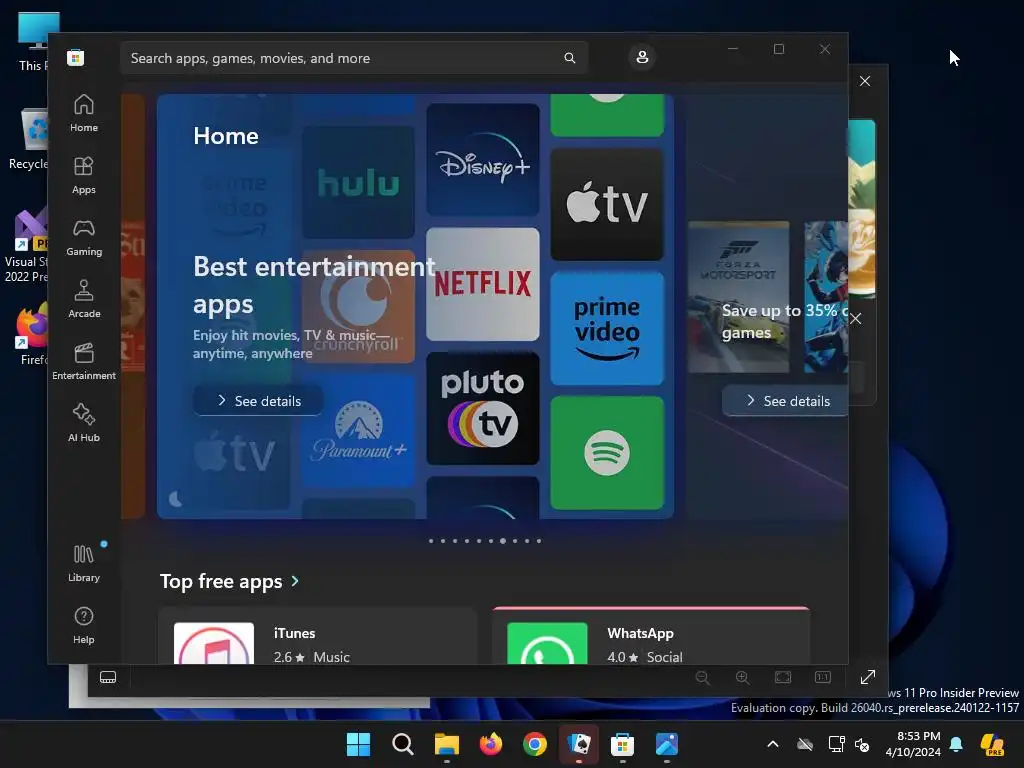Screen dimensions: 1024x768
Task: Open AI Hub in the sidebar
Action: pos(84,423)
